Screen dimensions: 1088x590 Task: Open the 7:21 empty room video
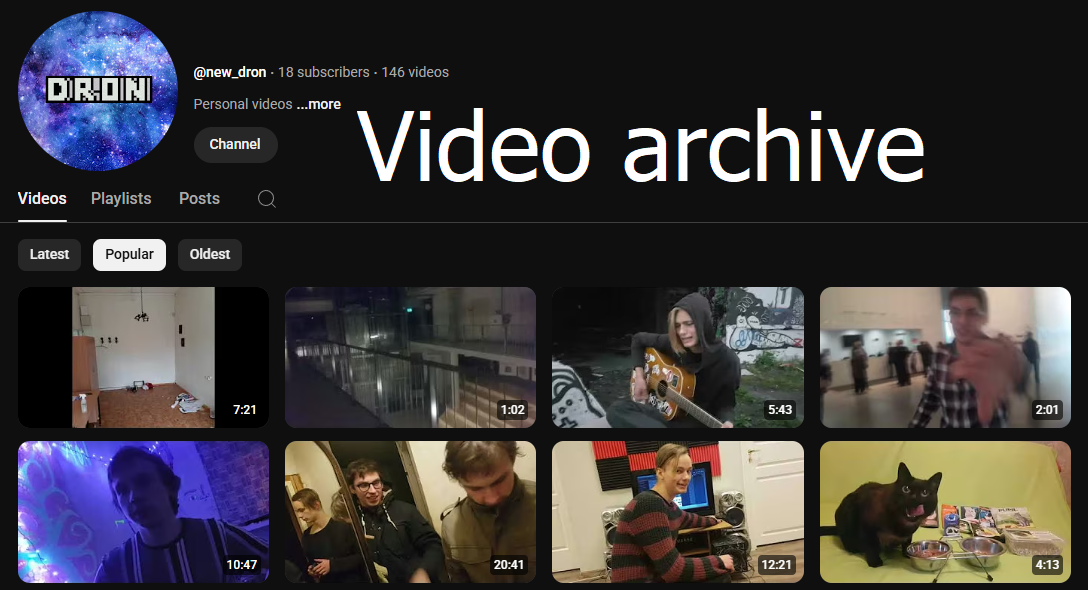(x=143, y=357)
